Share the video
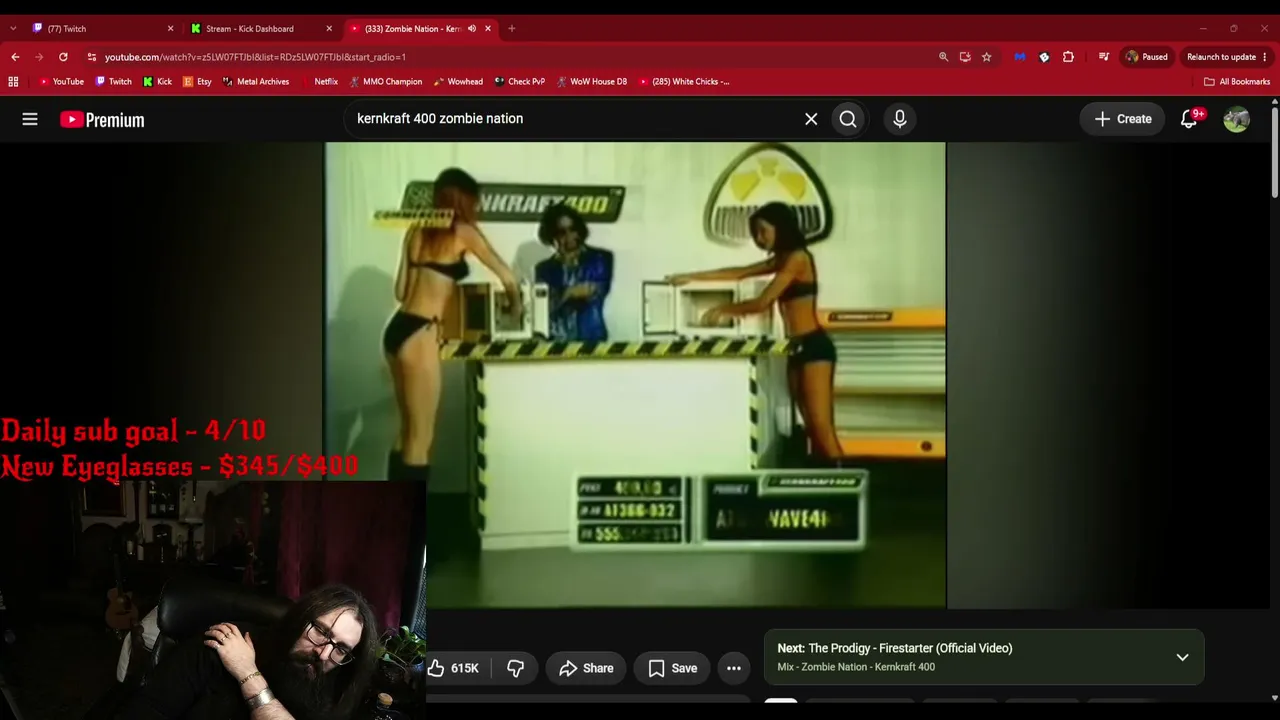The height and width of the screenshot is (720, 1280). (586, 668)
